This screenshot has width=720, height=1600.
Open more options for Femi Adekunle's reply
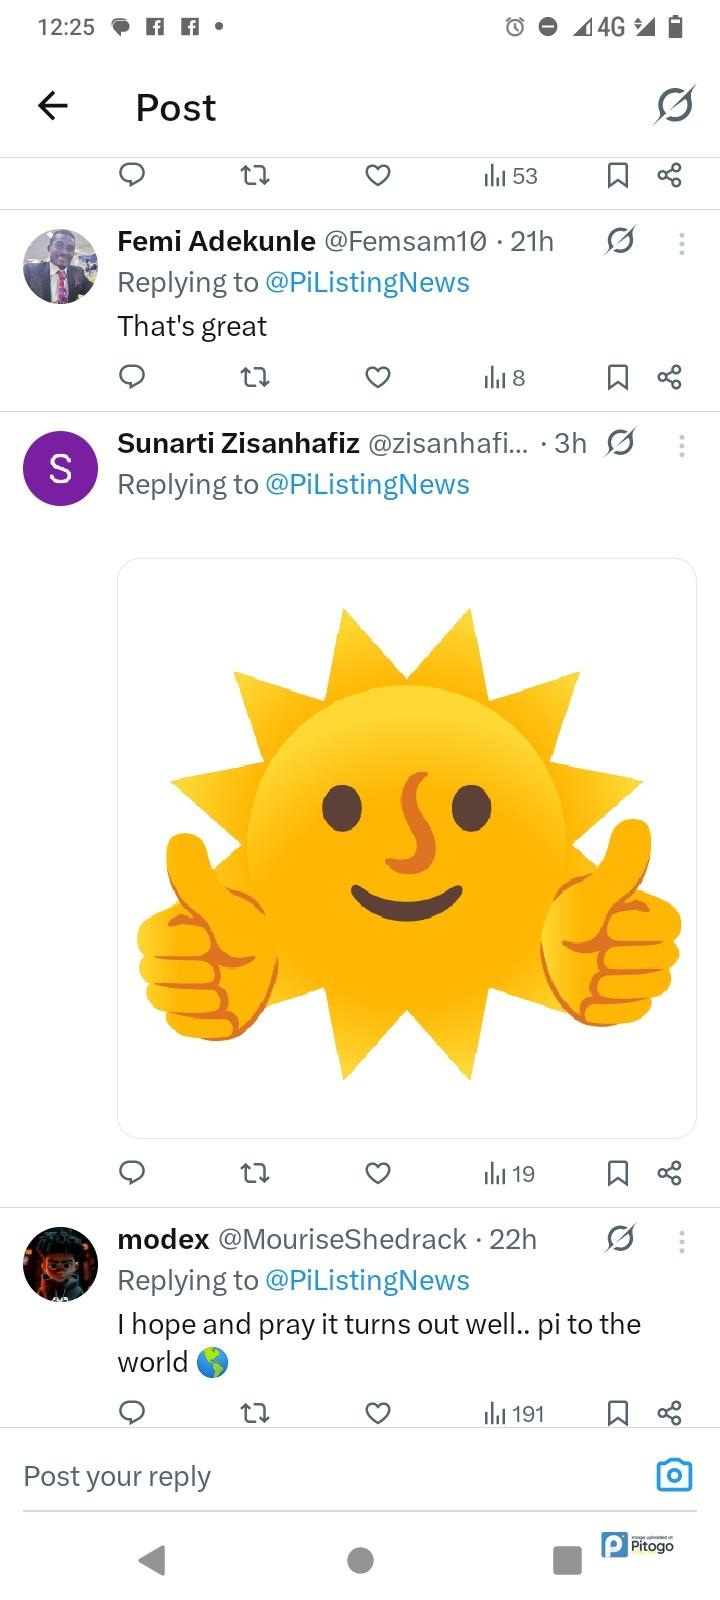pyautogui.click(x=681, y=243)
